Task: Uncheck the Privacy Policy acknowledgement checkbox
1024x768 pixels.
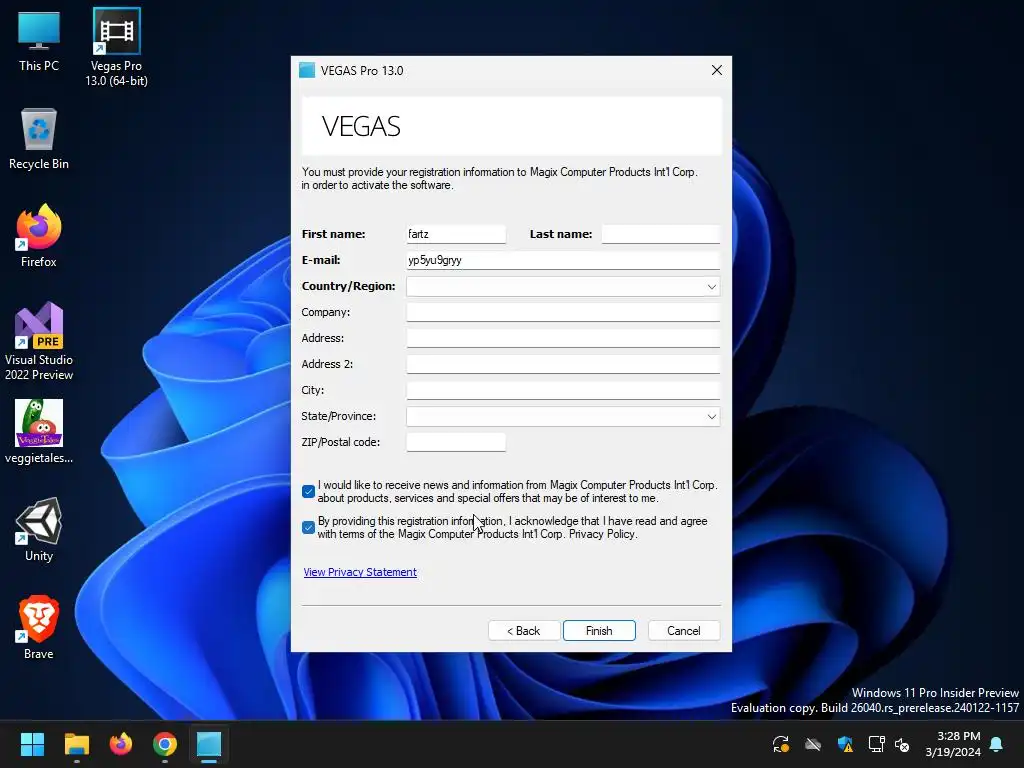Action: point(308,527)
